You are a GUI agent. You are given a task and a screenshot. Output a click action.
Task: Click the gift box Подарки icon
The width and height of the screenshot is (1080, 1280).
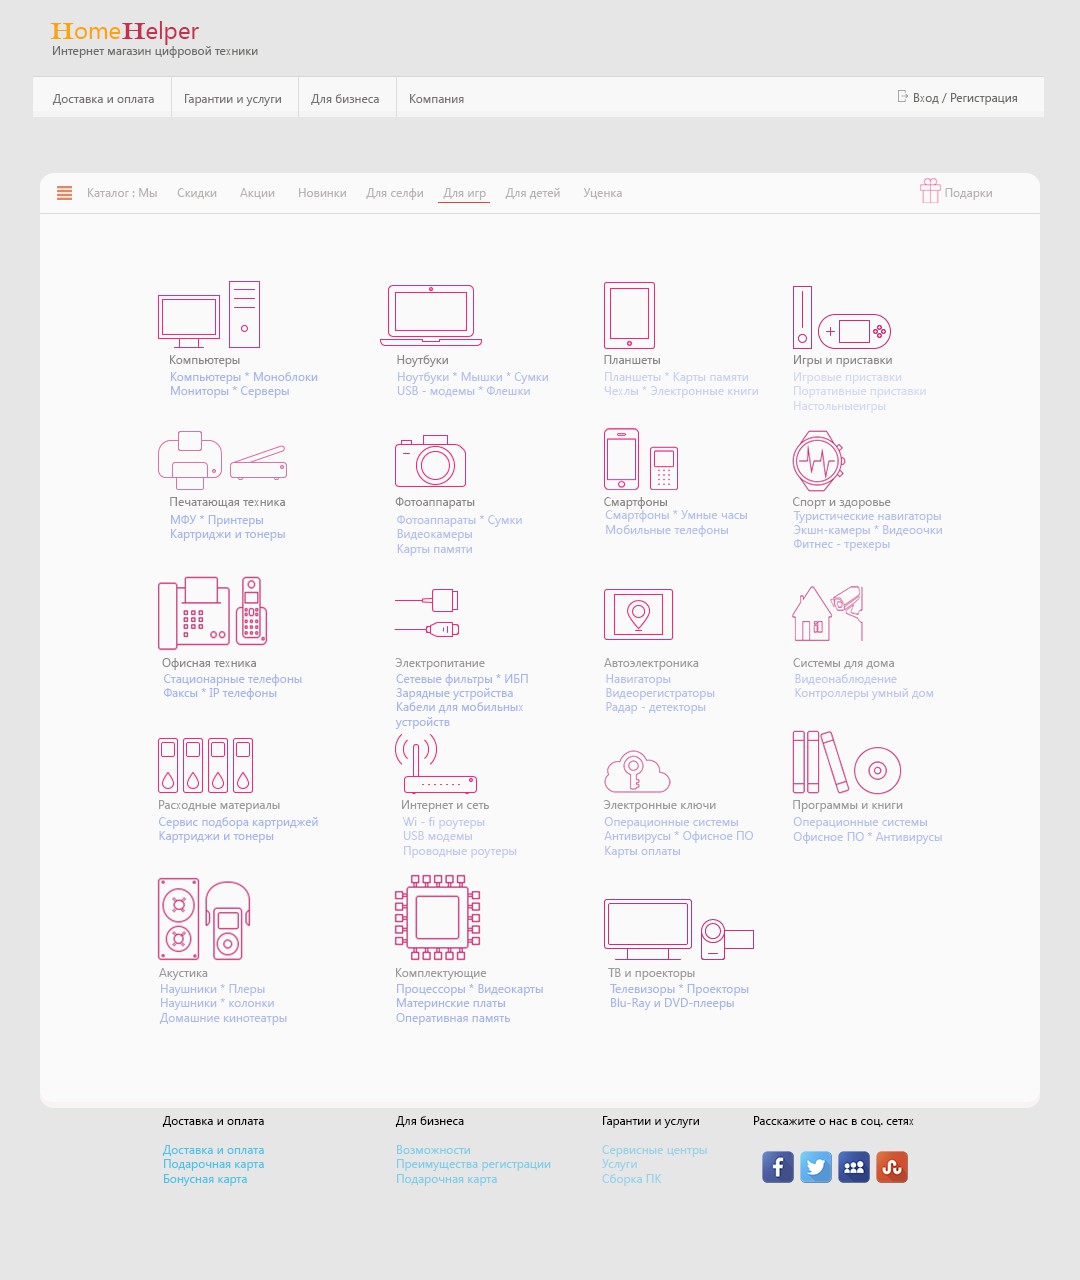(x=930, y=191)
